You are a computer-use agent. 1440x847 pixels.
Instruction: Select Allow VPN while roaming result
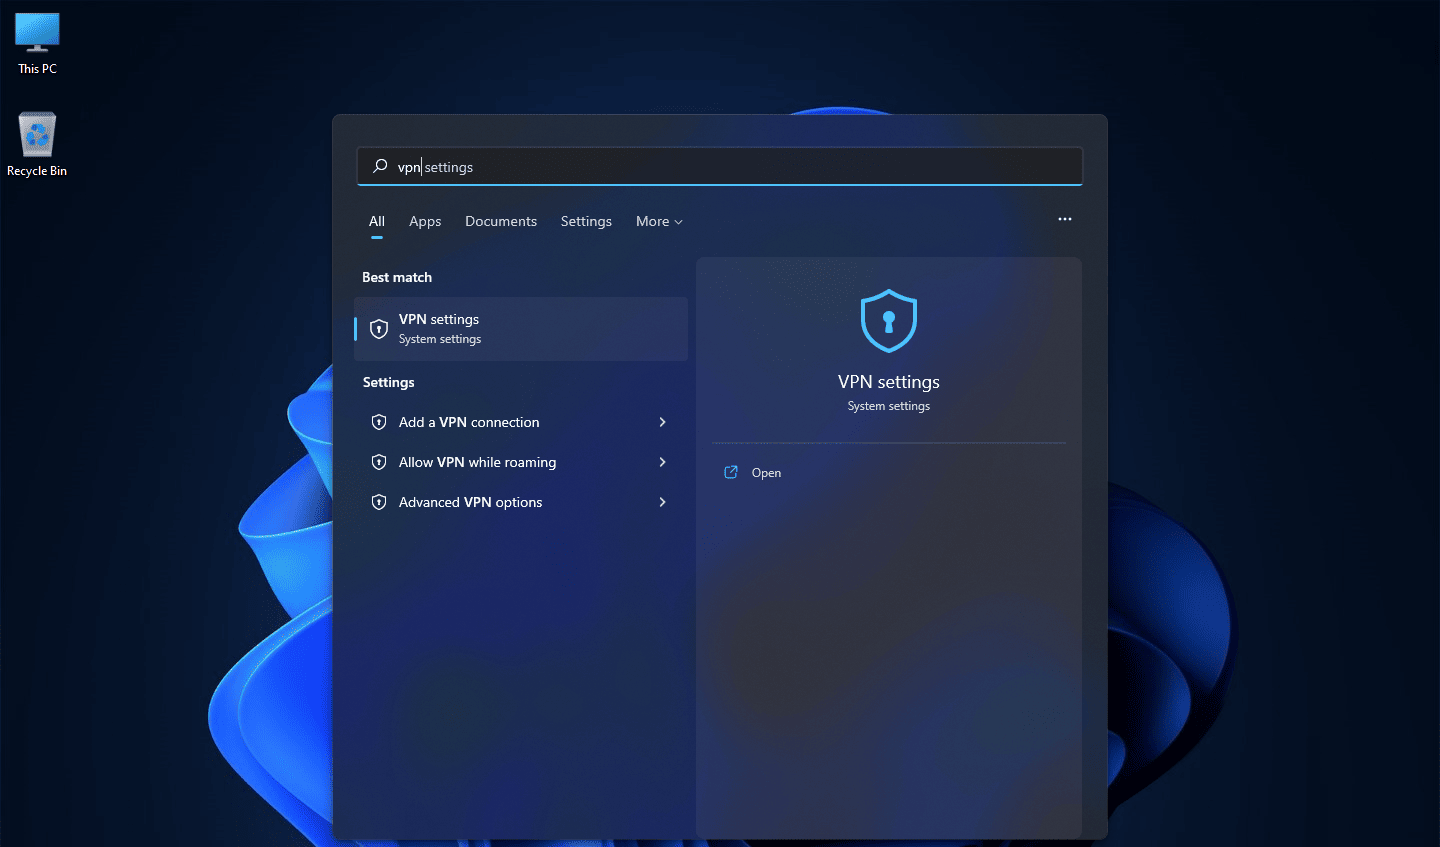[x=521, y=462]
